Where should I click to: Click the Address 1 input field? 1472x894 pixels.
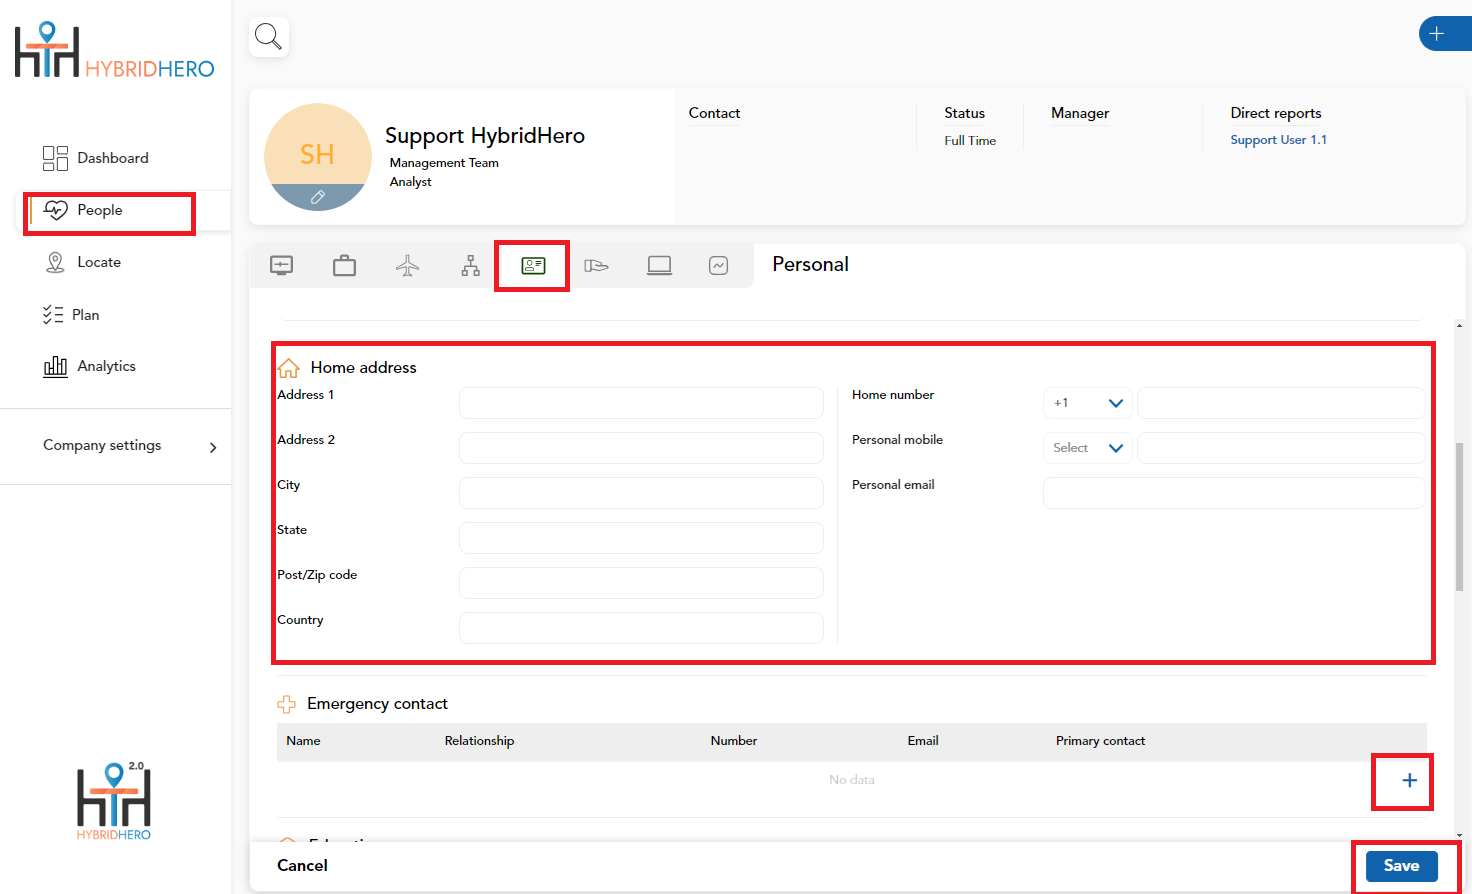tap(641, 403)
